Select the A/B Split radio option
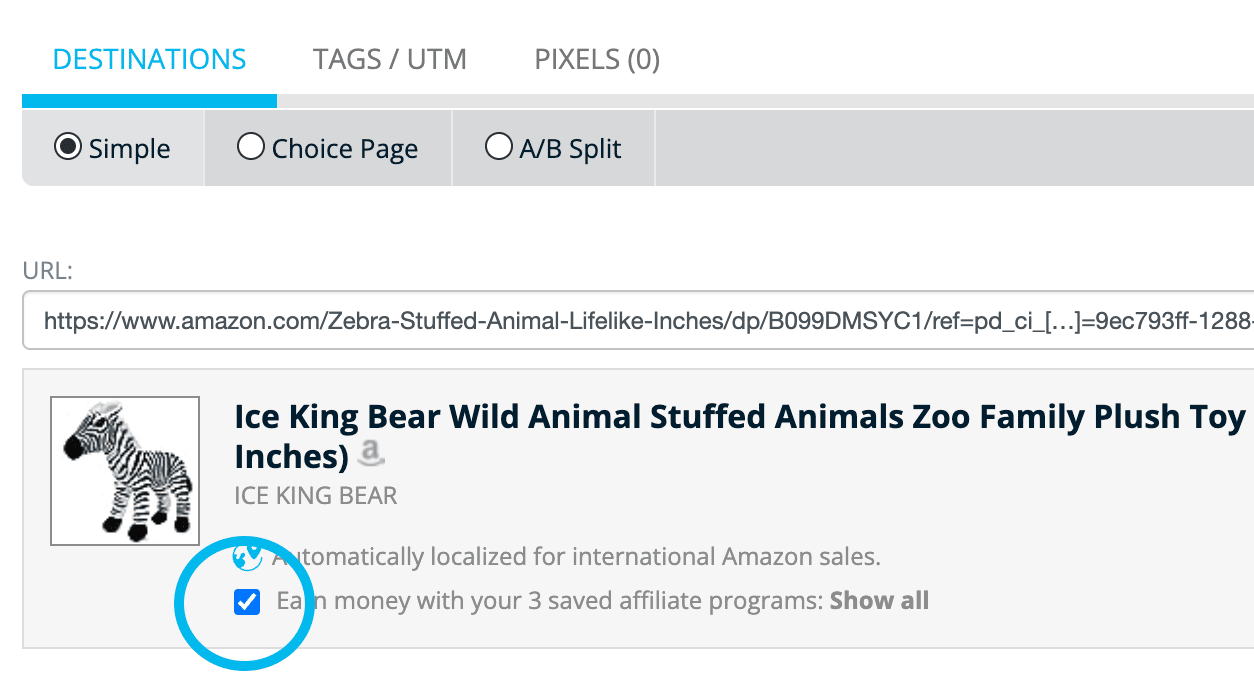 [498, 148]
